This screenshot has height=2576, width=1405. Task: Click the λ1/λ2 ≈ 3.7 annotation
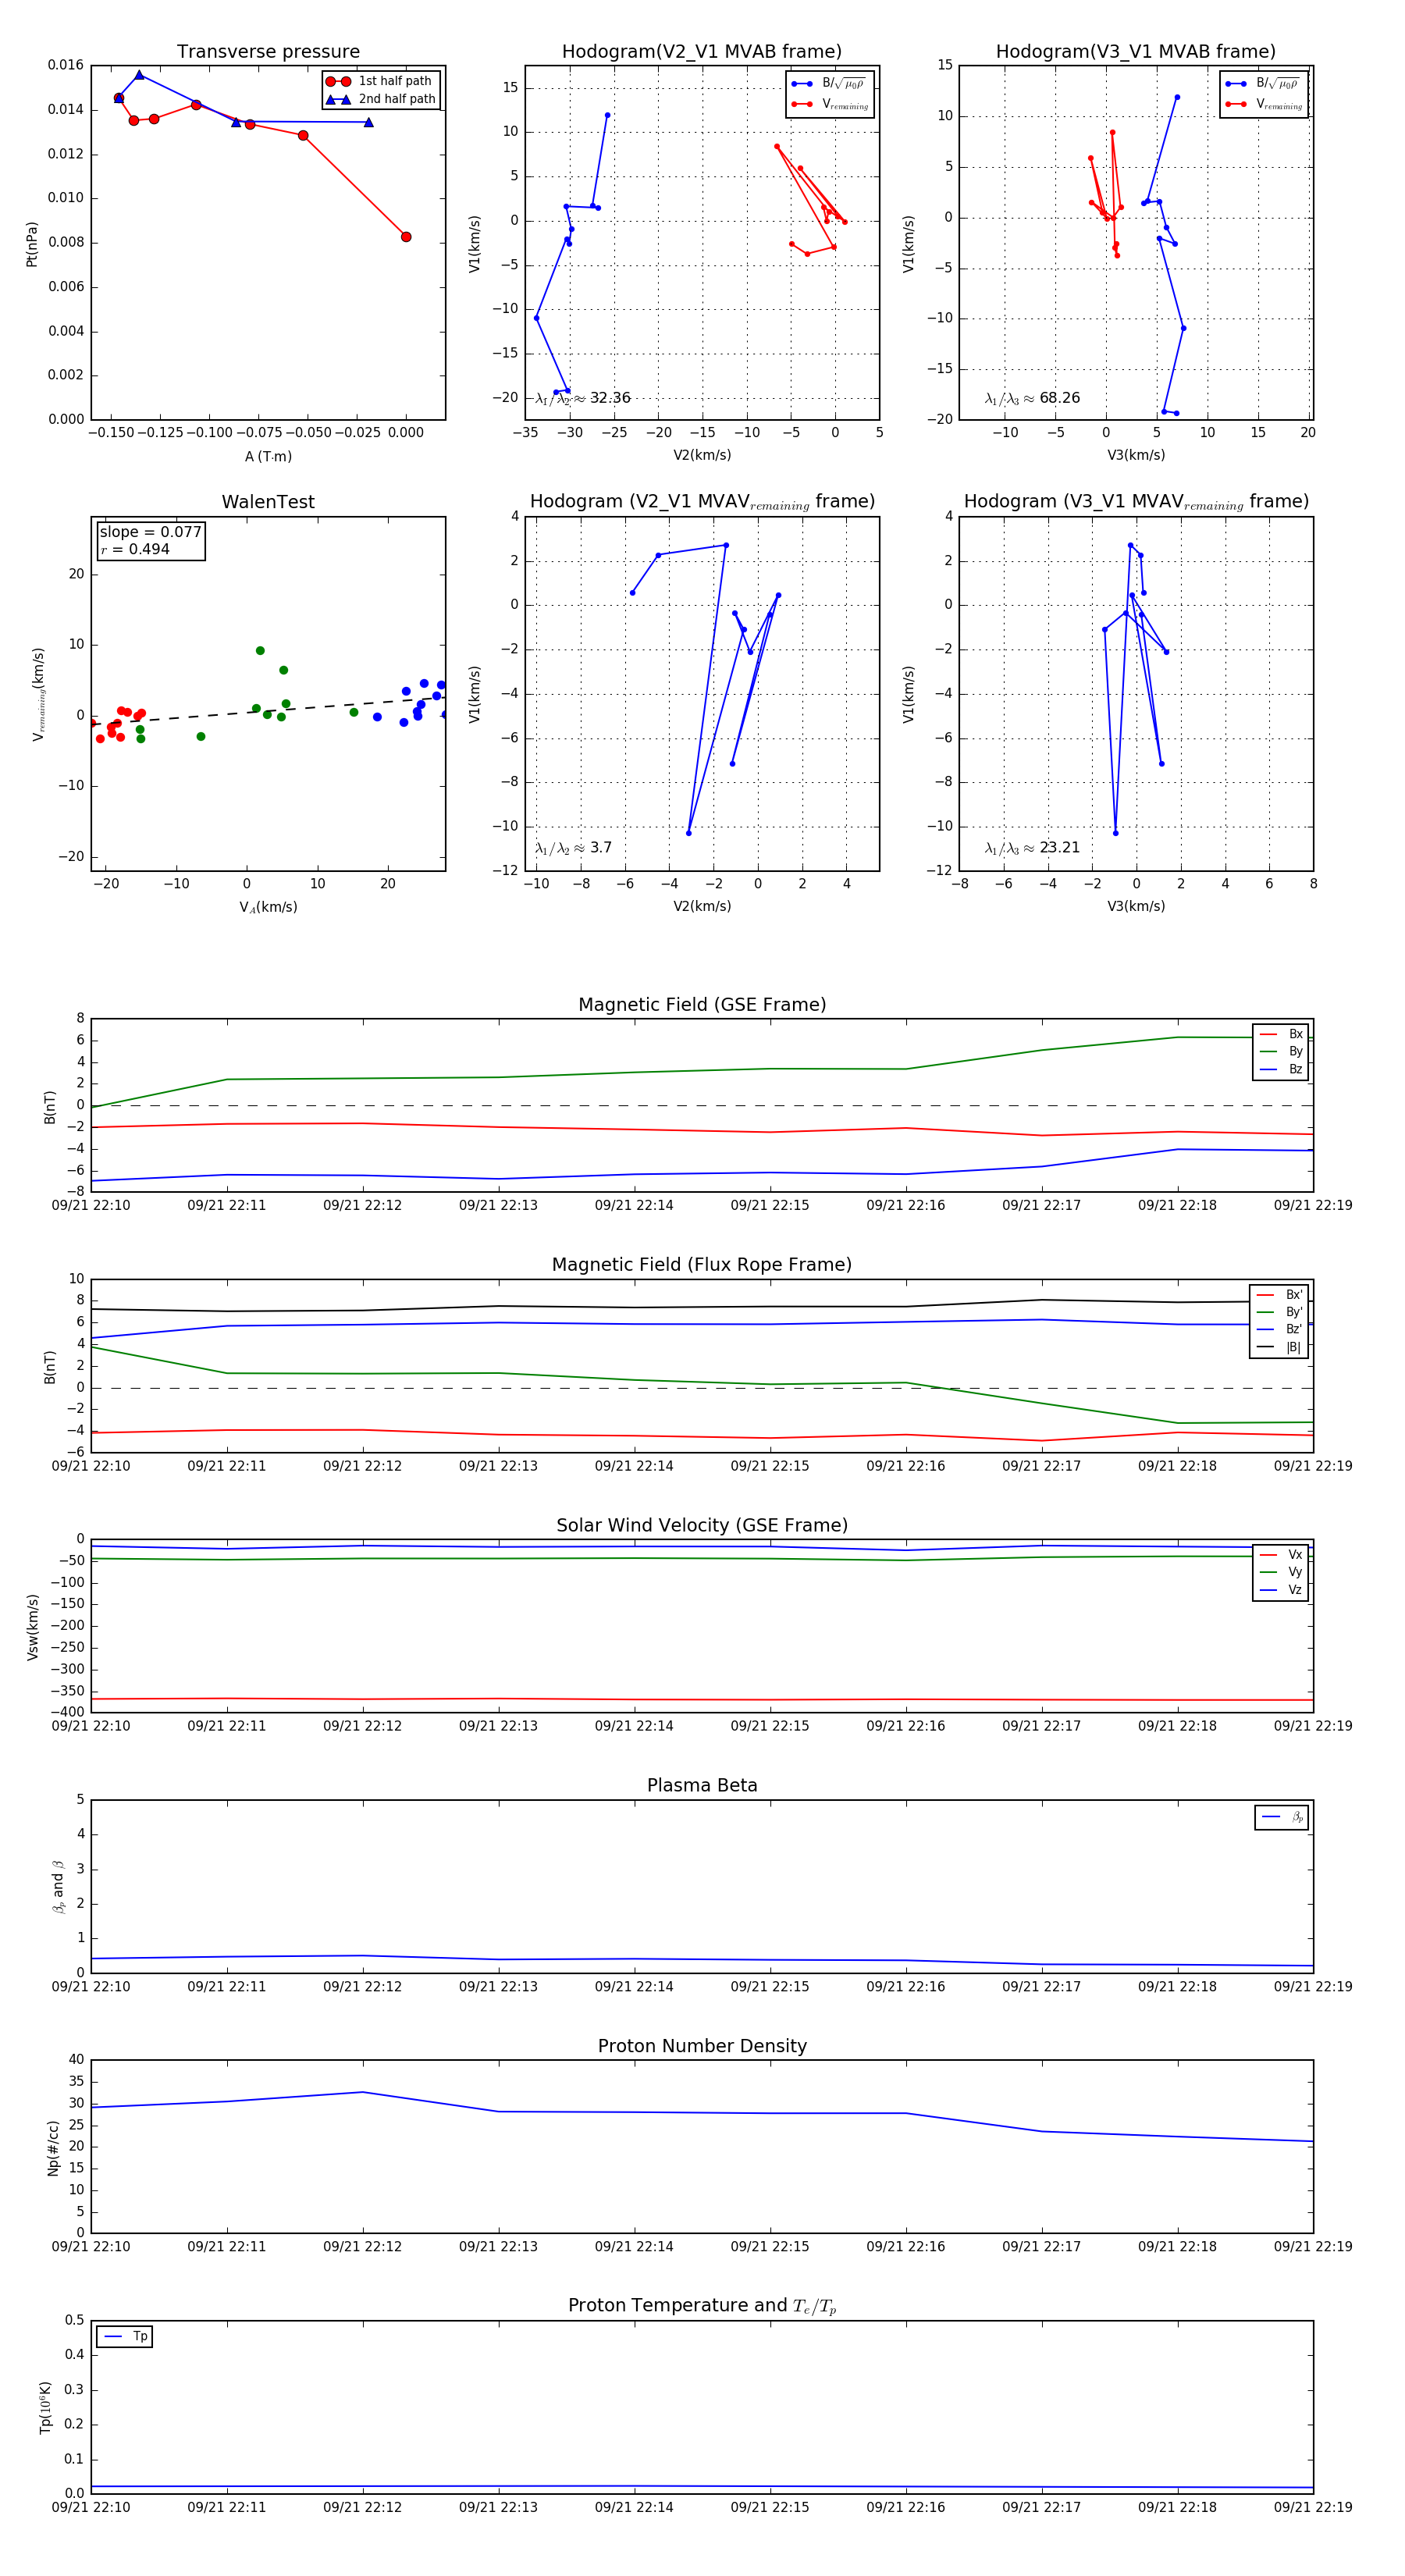pos(573,848)
